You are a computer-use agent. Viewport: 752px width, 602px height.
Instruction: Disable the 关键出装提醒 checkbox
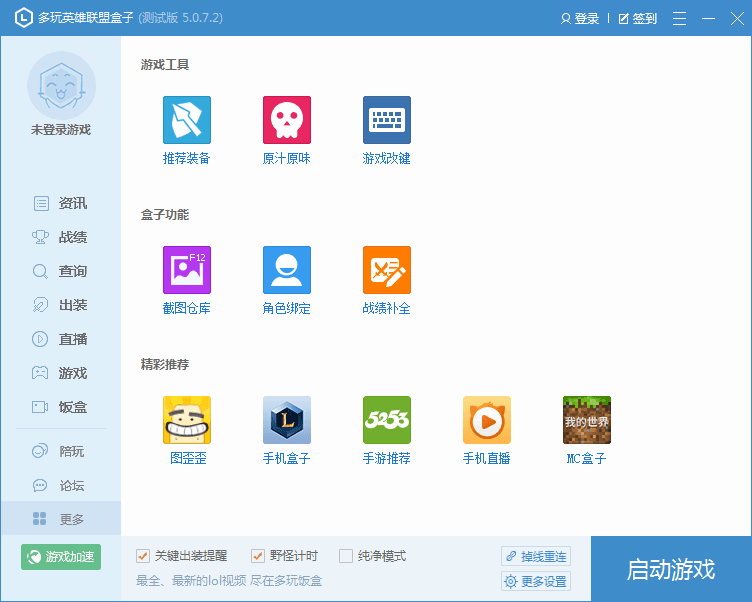pos(143,556)
